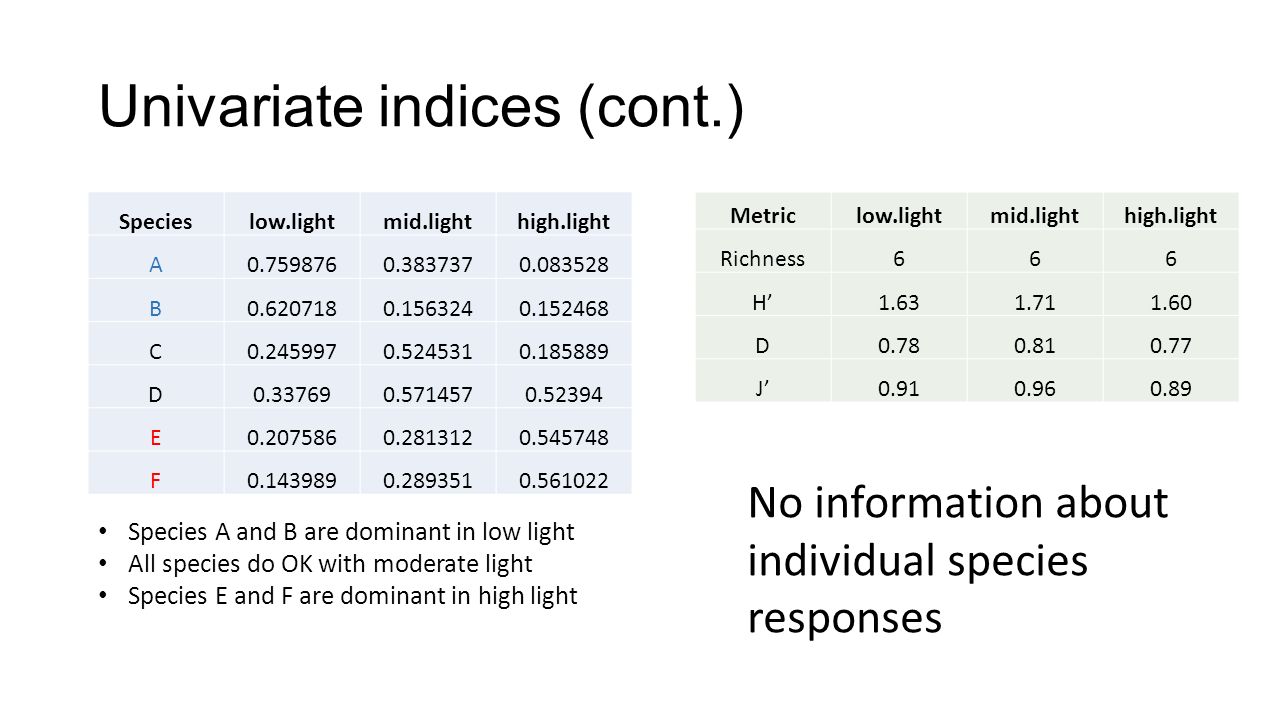Click the Metric column header
1280x720 pixels.
coord(763,215)
